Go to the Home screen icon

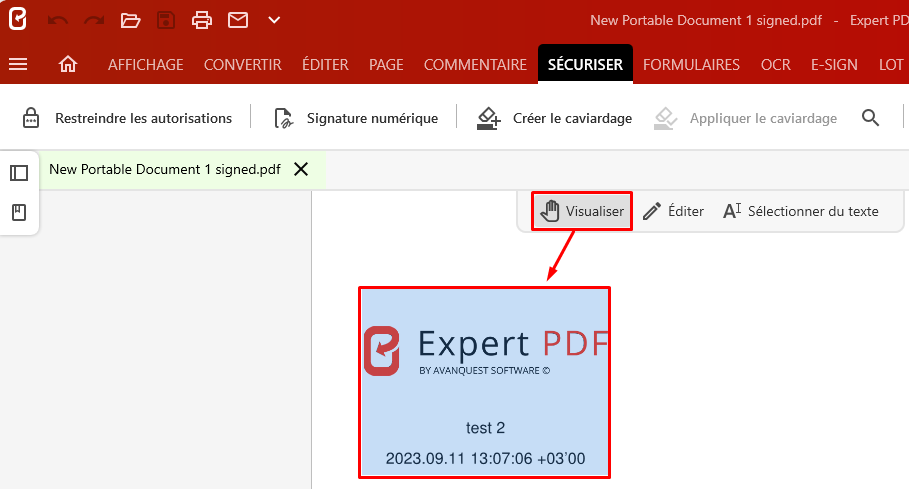pyautogui.click(x=68, y=64)
